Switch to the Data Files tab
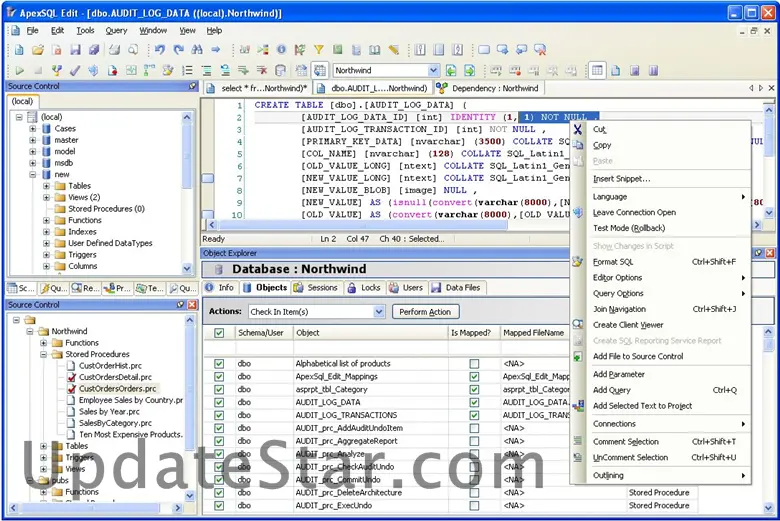 pyautogui.click(x=457, y=288)
